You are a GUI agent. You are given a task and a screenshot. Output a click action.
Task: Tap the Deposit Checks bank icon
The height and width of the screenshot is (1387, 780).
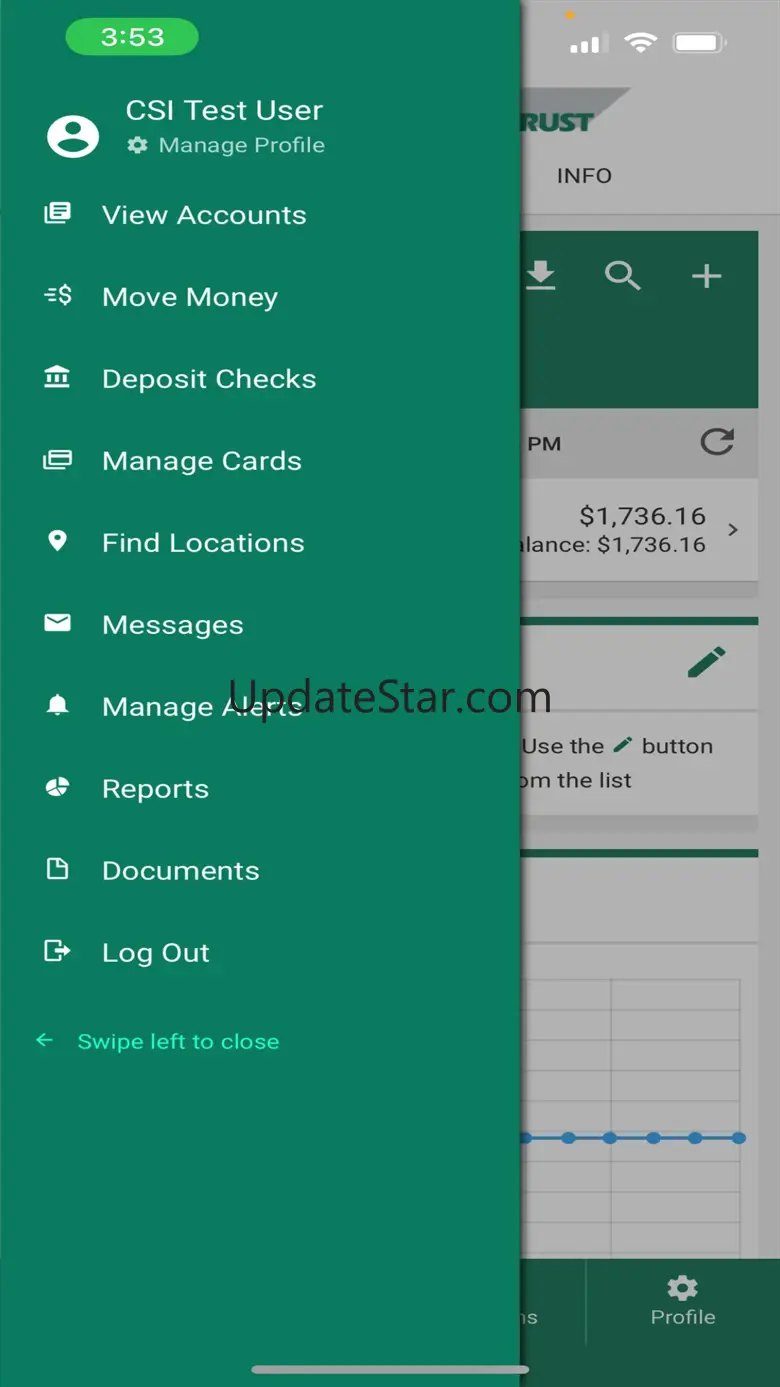coord(58,377)
